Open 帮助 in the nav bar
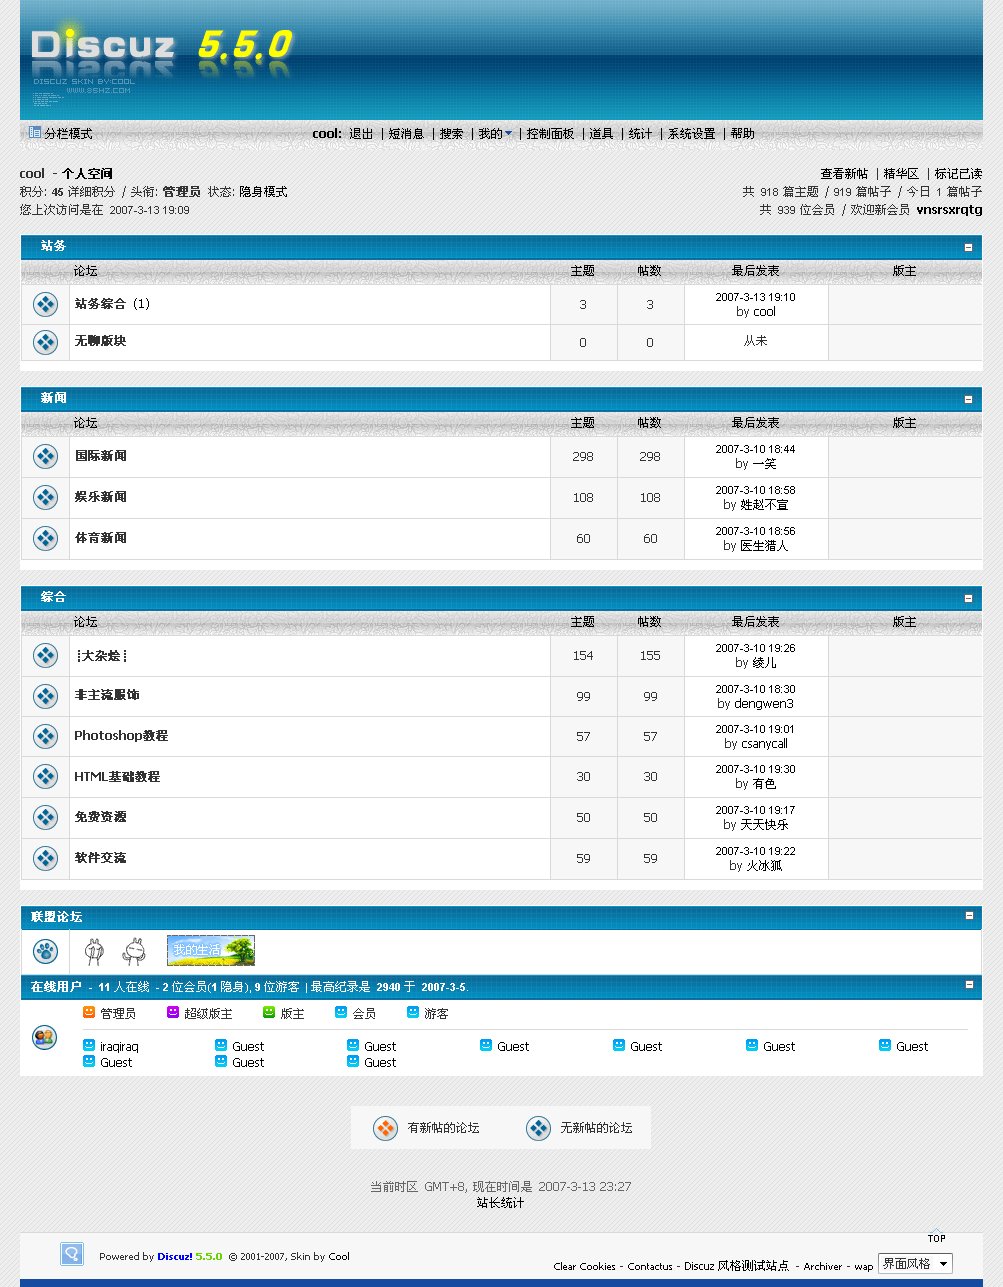 click(743, 134)
